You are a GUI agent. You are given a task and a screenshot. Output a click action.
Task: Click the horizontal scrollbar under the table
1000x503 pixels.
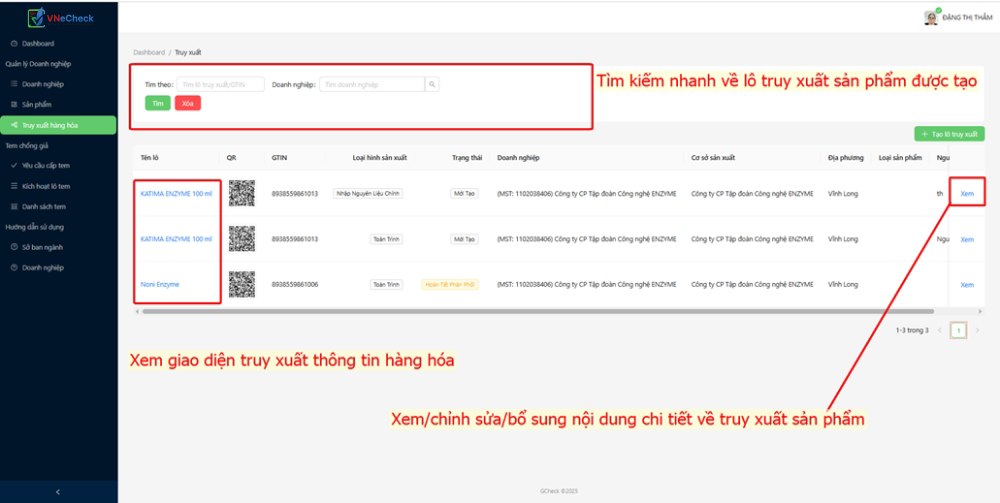coord(538,311)
